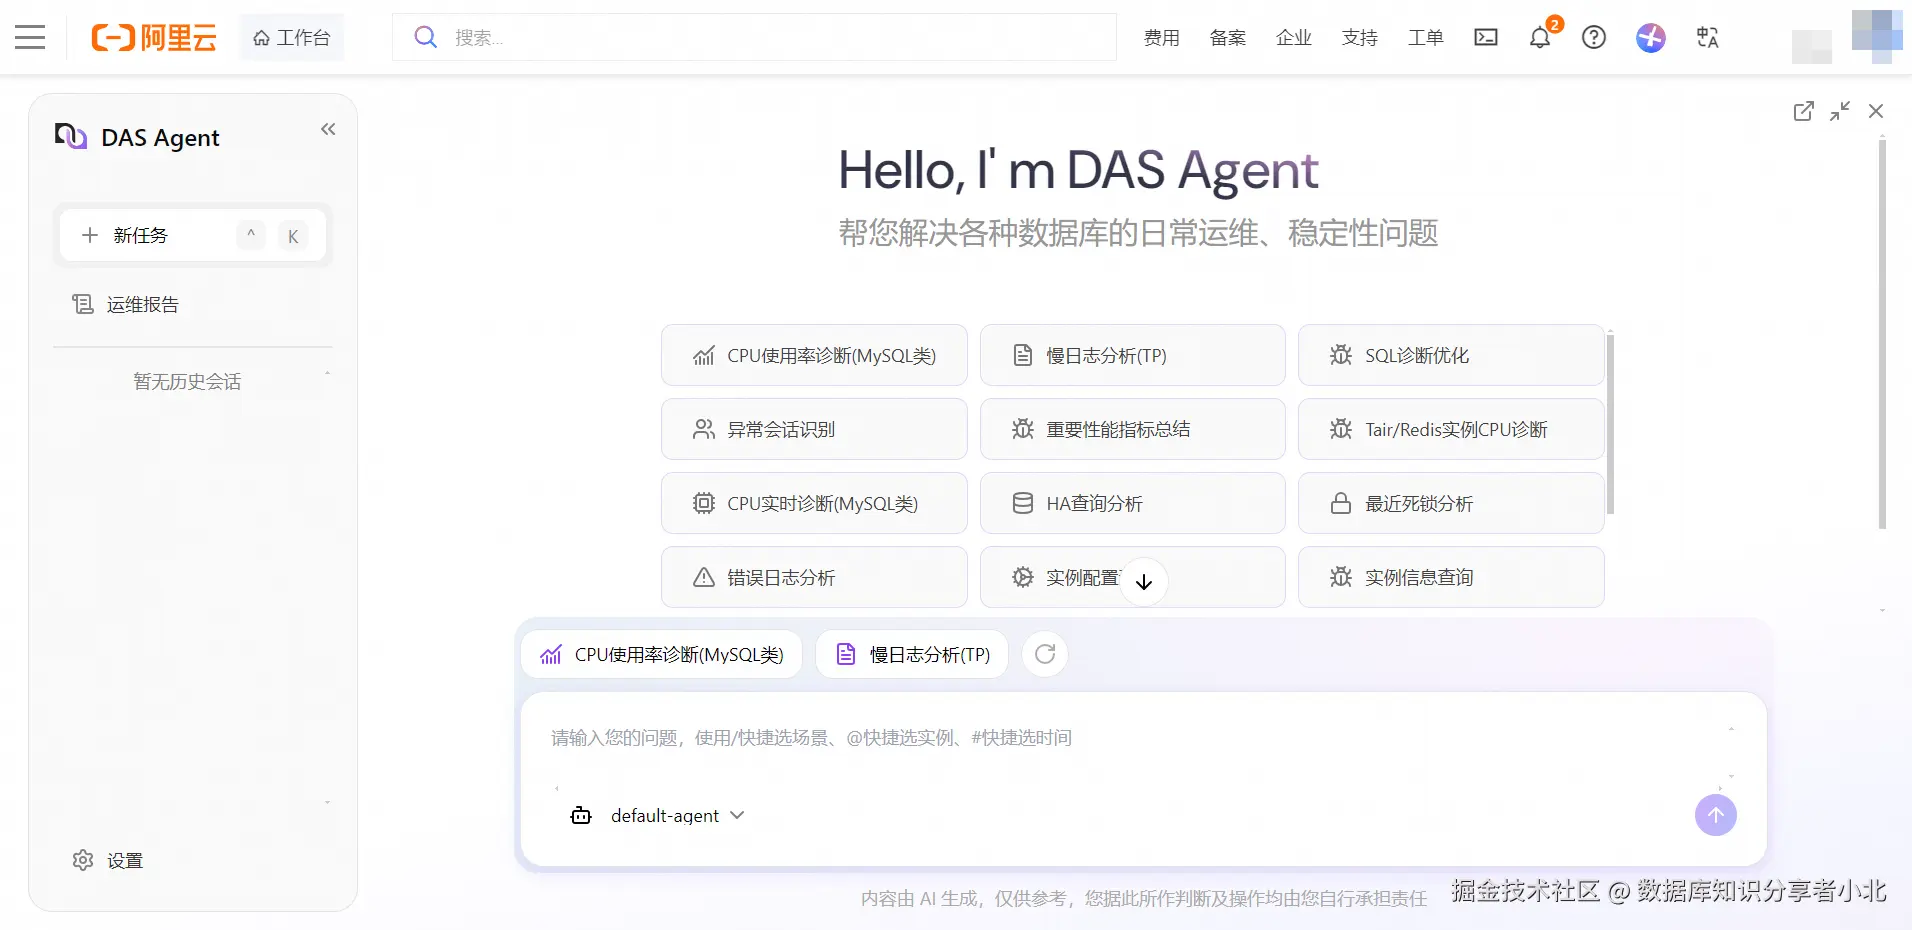Select the SQL诊断优化 card
The width and height of the screenshot is (1912, 930).
click(x=1451, y=355)
